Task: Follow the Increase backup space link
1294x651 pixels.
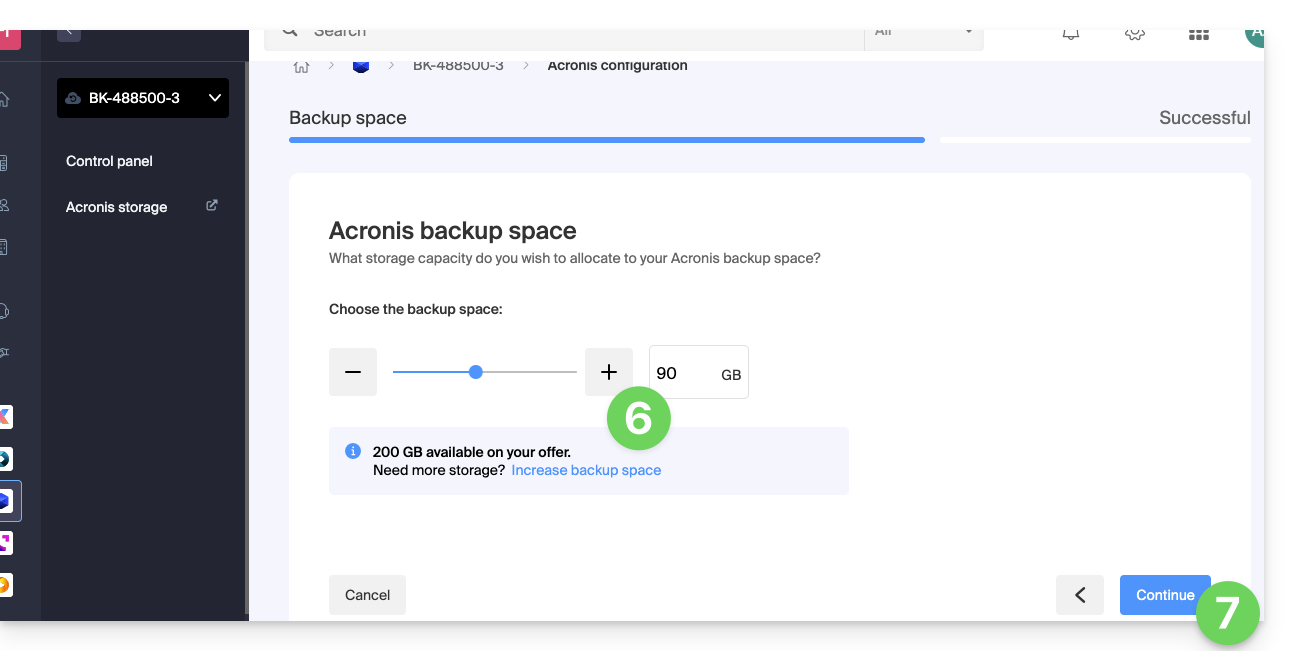Action: (586, 470)
